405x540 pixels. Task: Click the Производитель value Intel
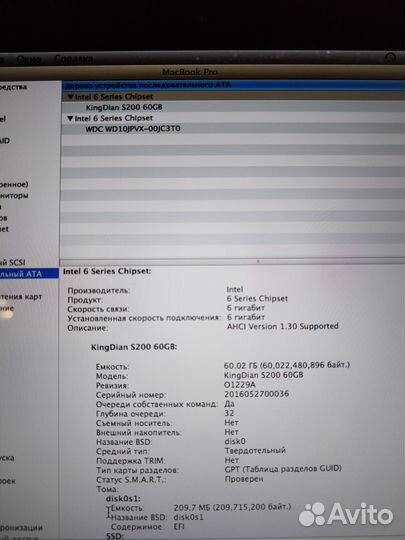pos(235,289)
